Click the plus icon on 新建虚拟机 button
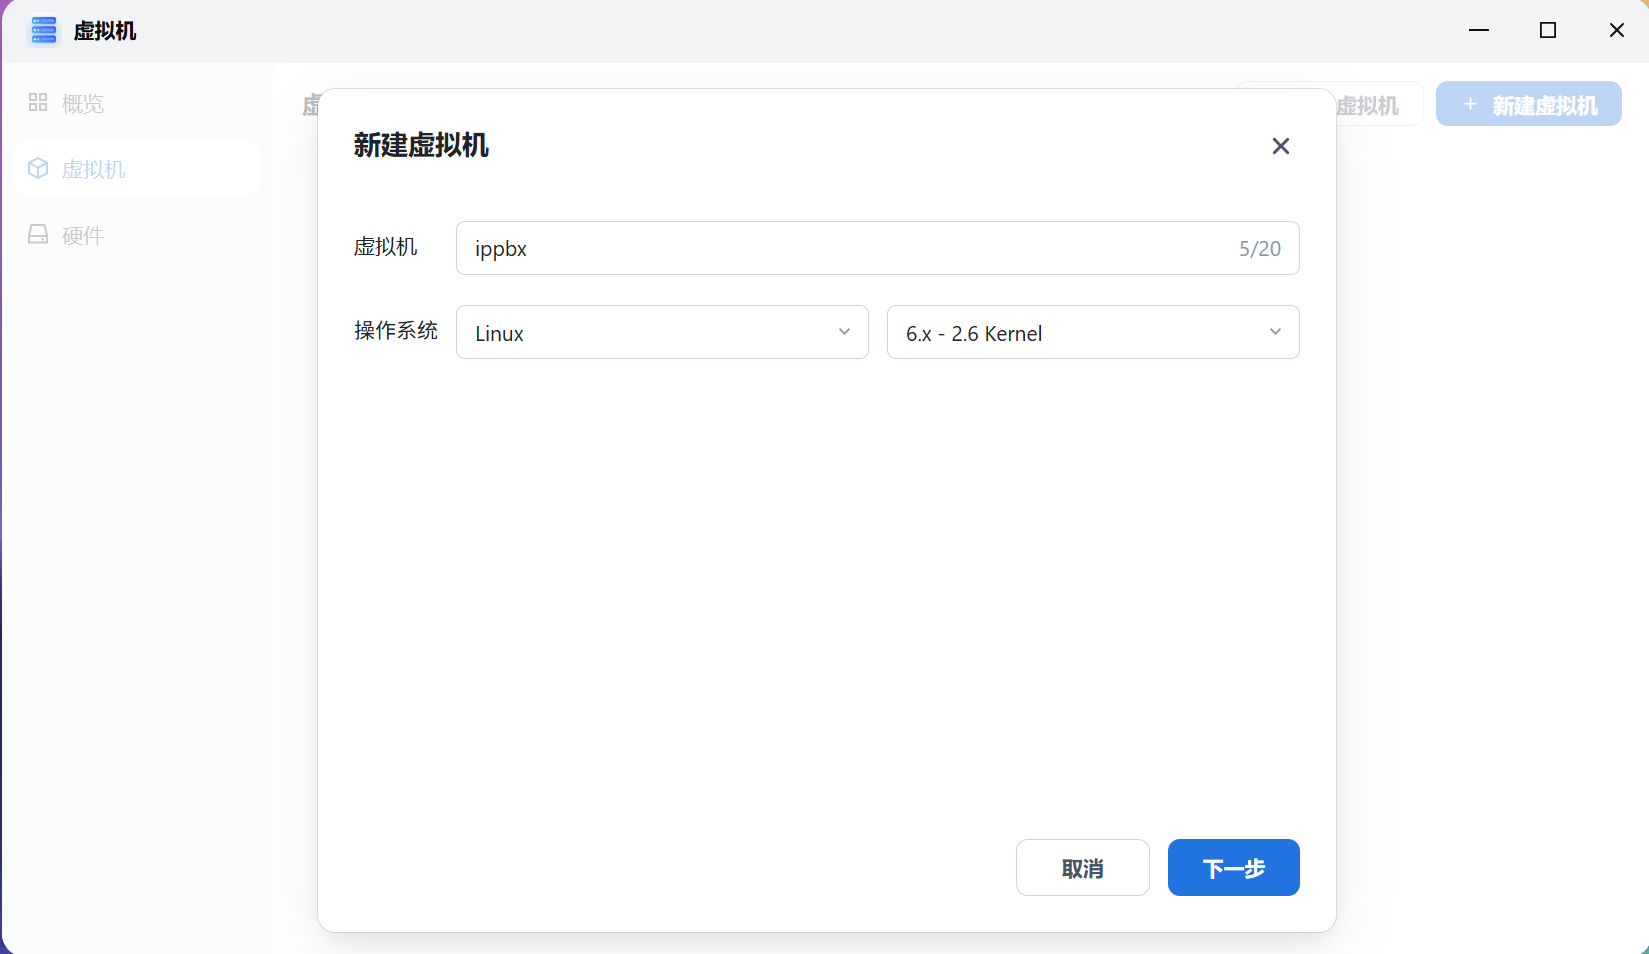 [x=1470, y=104]
